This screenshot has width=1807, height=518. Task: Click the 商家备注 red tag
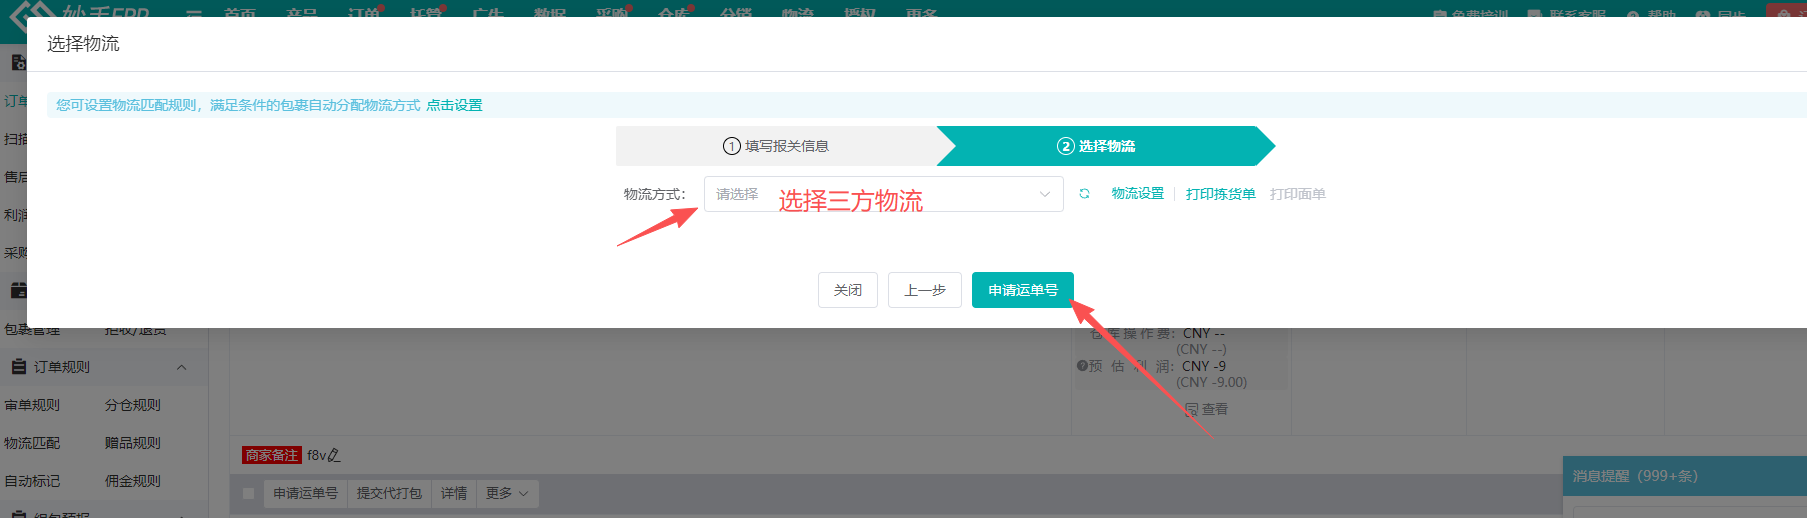(x=272, y=455)
